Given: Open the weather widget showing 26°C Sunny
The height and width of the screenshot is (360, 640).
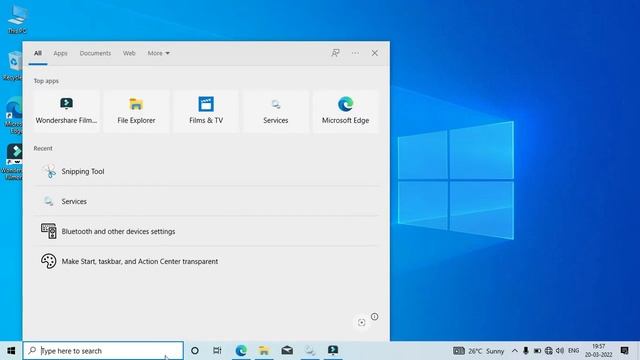Looking at the screenshot, I should (478, 351).
